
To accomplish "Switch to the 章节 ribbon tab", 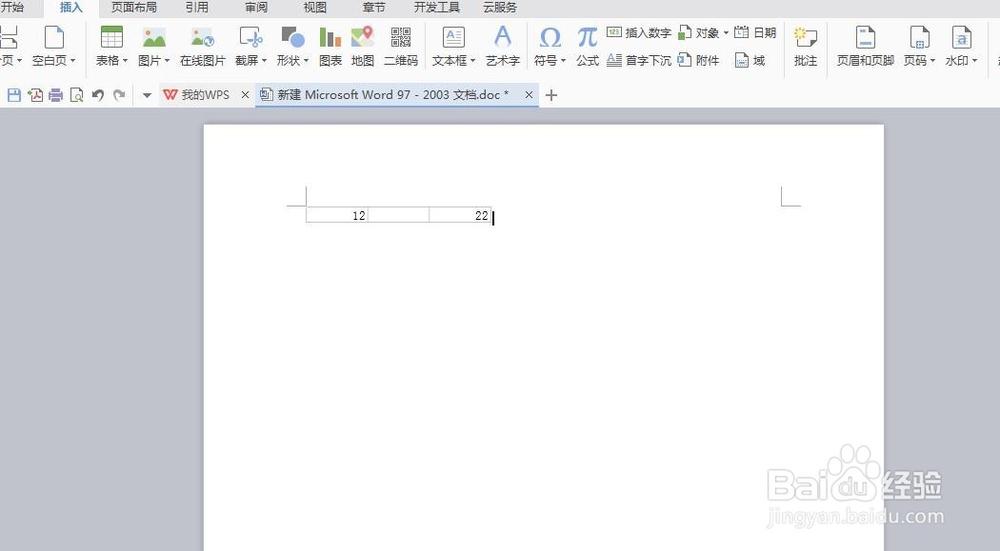I will click(374, 8).
